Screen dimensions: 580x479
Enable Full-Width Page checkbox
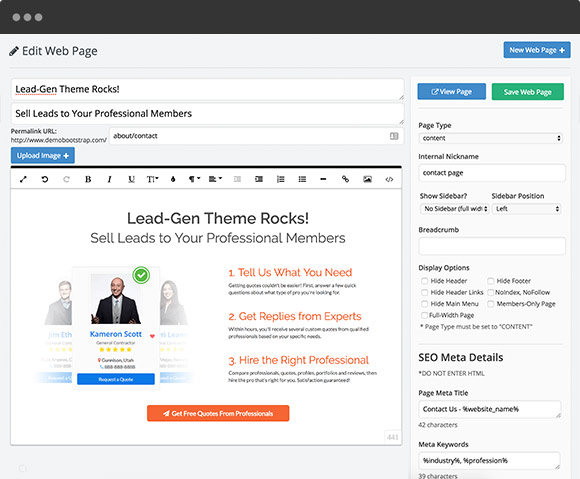pos(424,316)
